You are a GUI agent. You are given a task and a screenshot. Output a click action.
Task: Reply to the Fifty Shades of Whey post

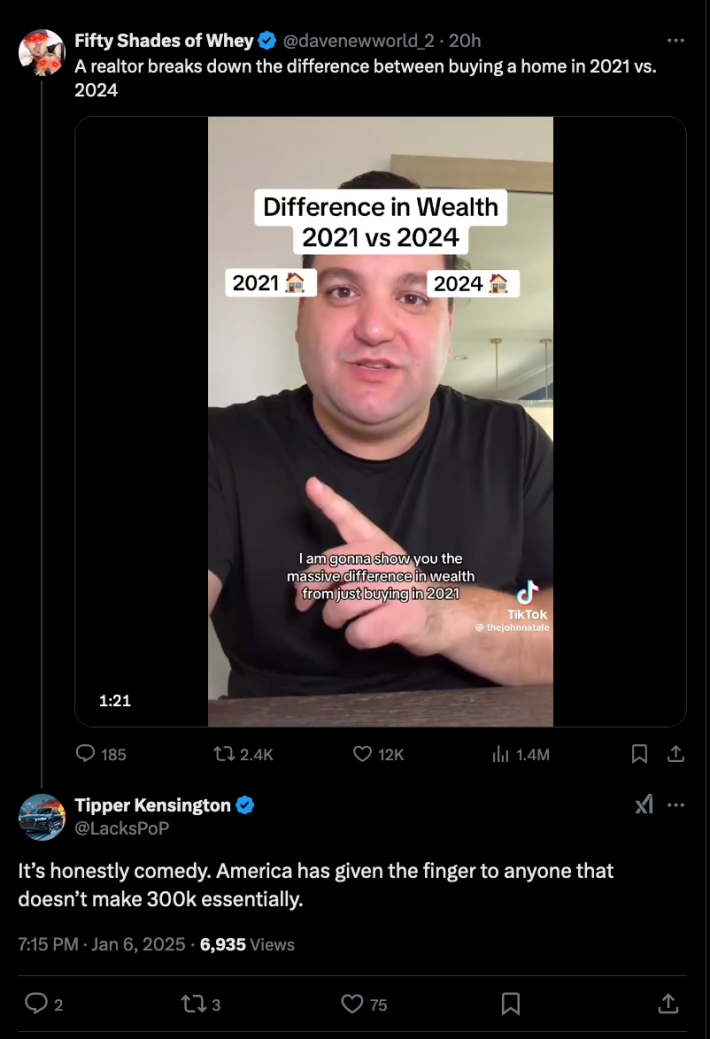click(87, 754)
